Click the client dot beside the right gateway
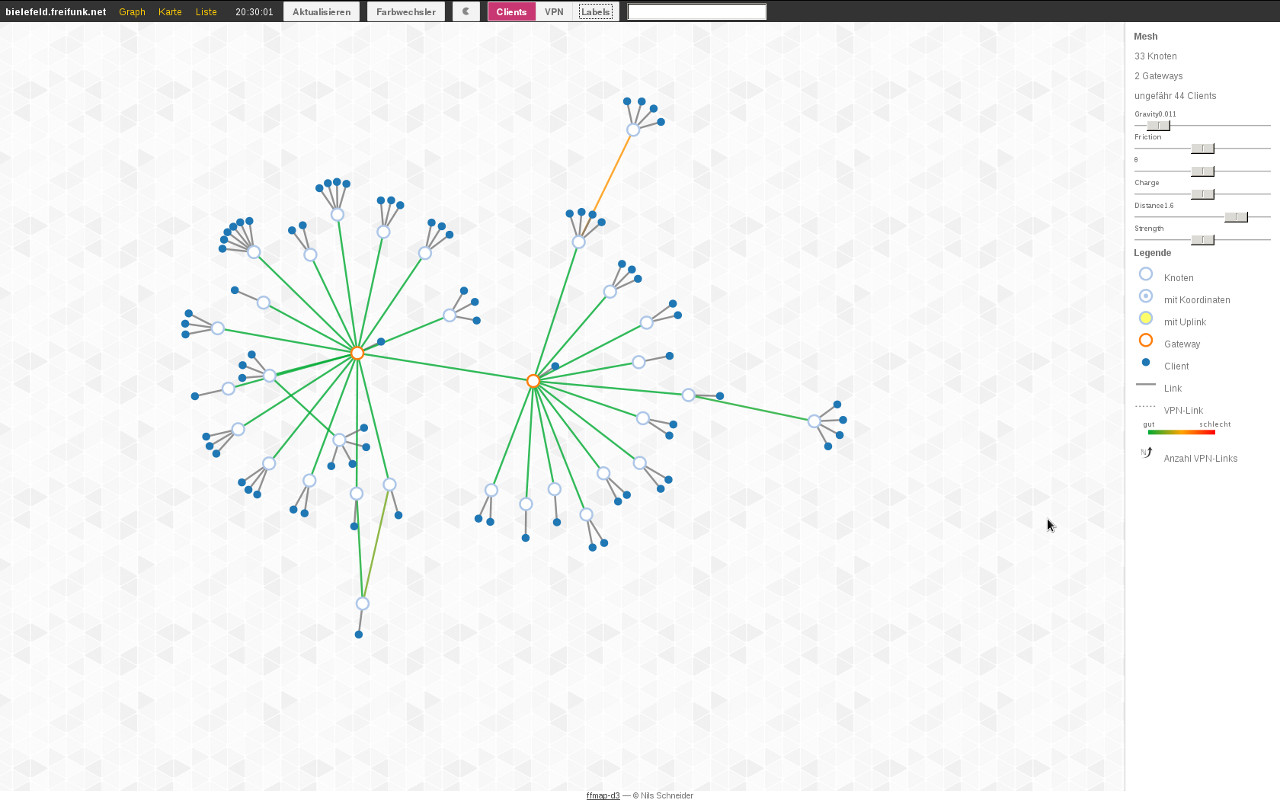Screen dimensions: 1280x800 [x=555, y=366]
